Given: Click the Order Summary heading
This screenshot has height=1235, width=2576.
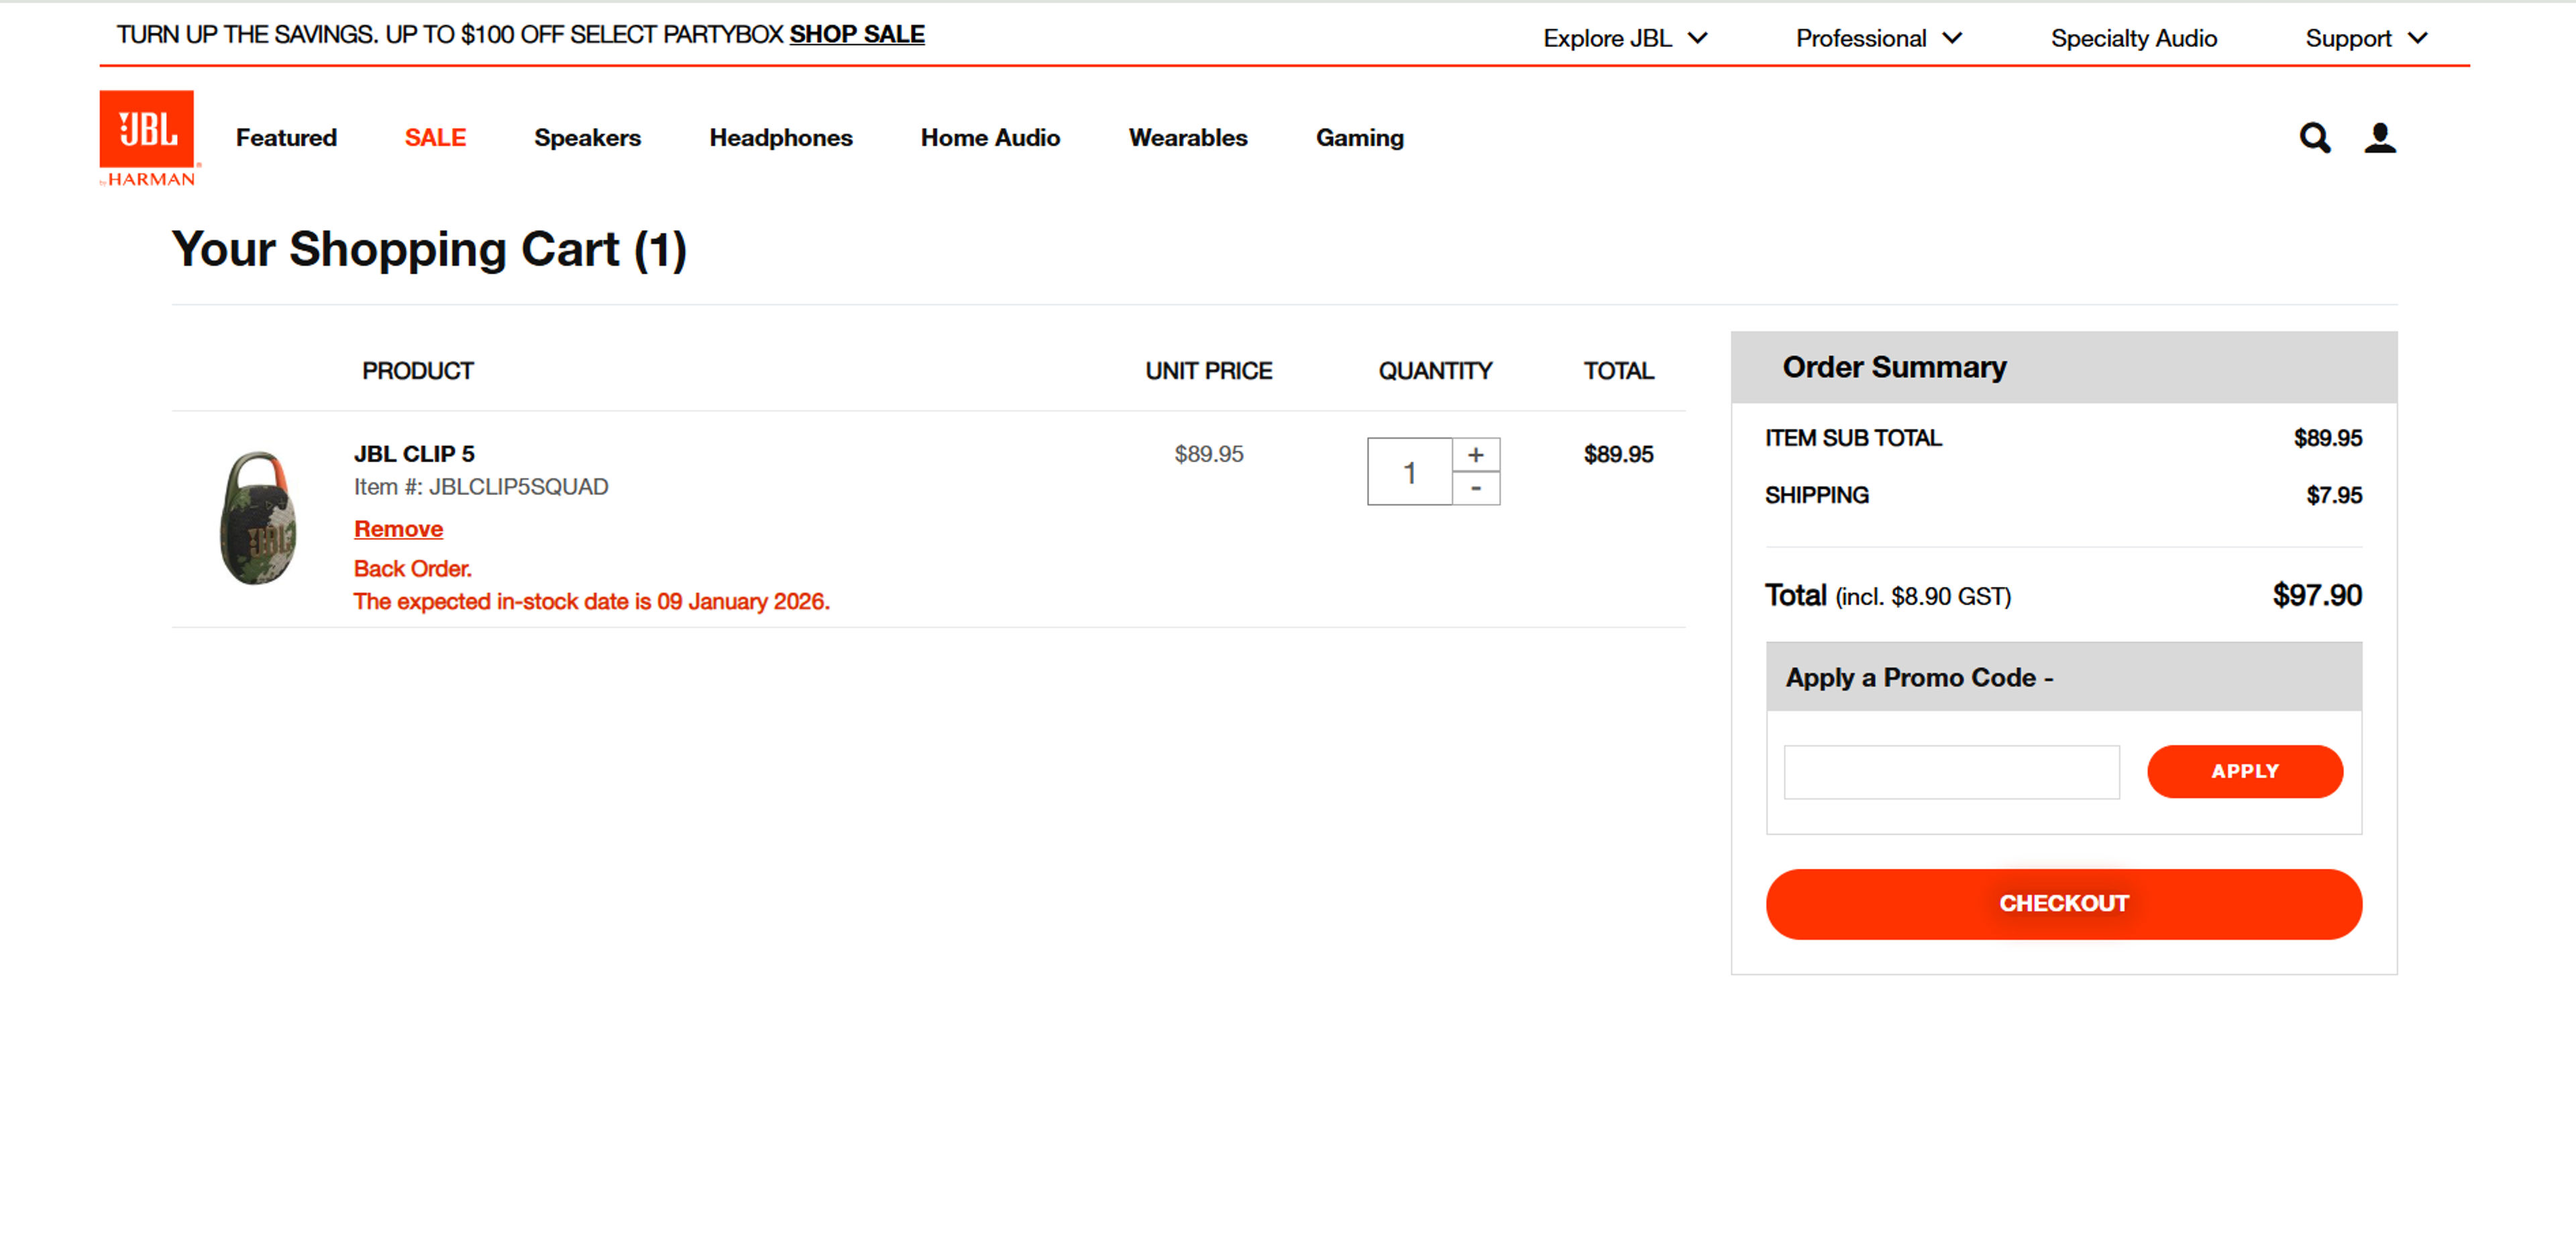Looking at the screenshot, I should (1894, 367).
